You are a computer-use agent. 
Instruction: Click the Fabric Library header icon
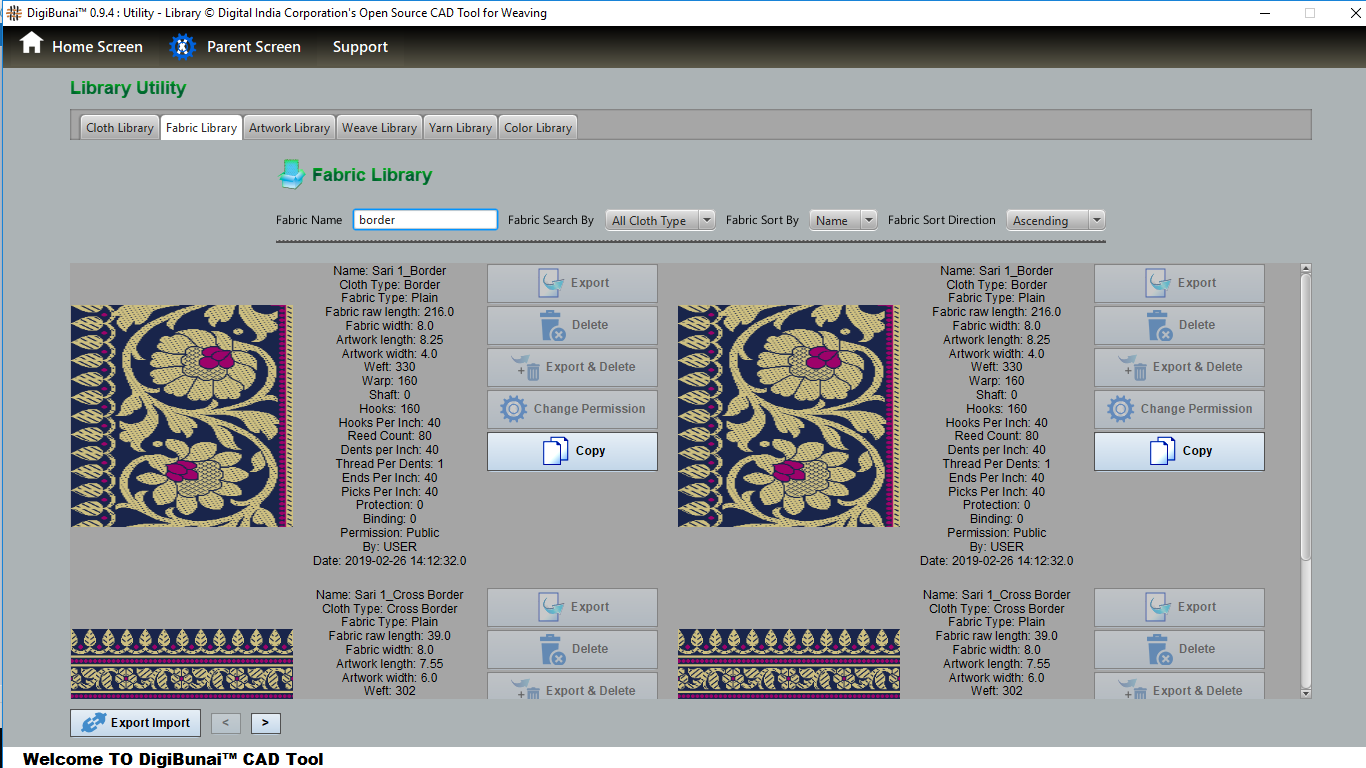tap(291, 175)
